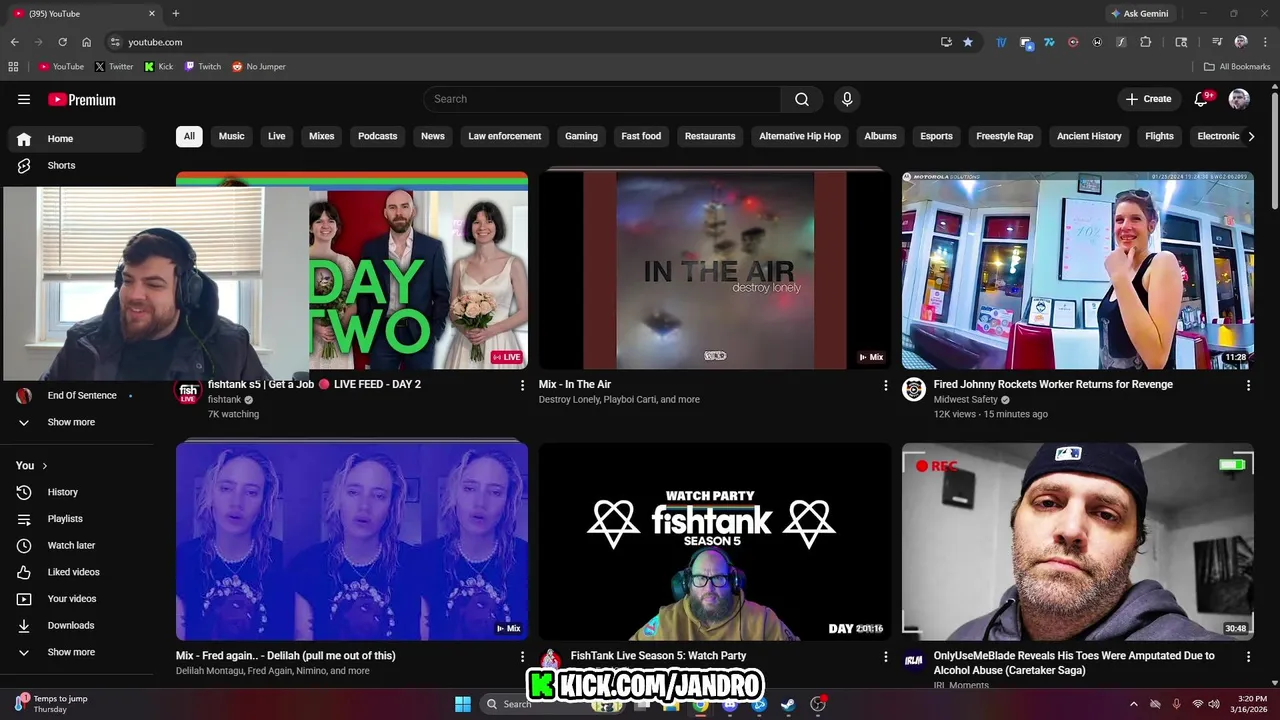The image size is (1280, 720).
Task: Click the Create button
Action: tap(1148, 99)
